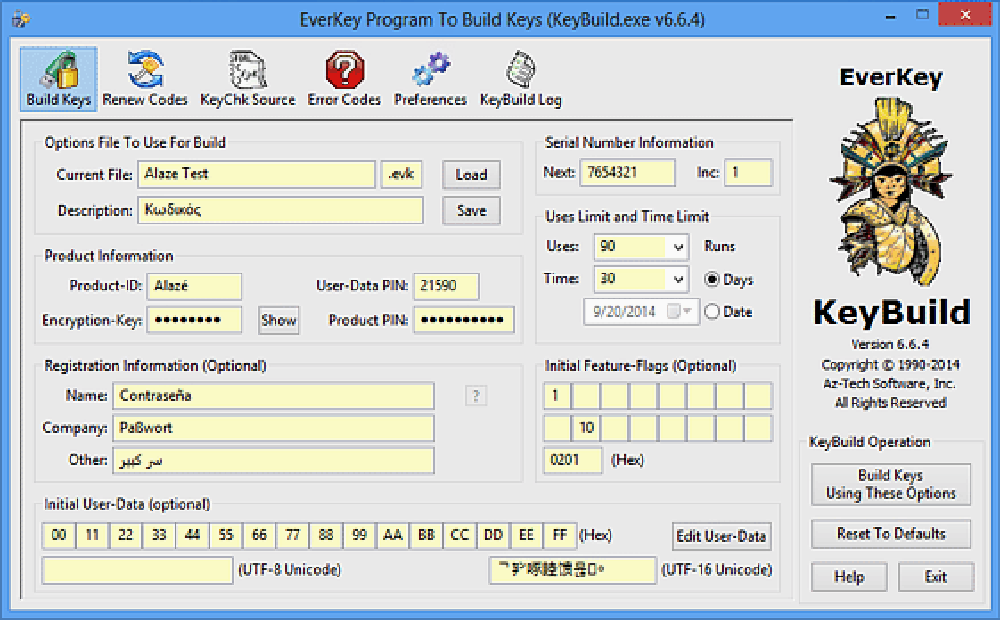Click the Encryption-Key password field
Viewport: 1000px width, 620px height.
tap(195, 320)
